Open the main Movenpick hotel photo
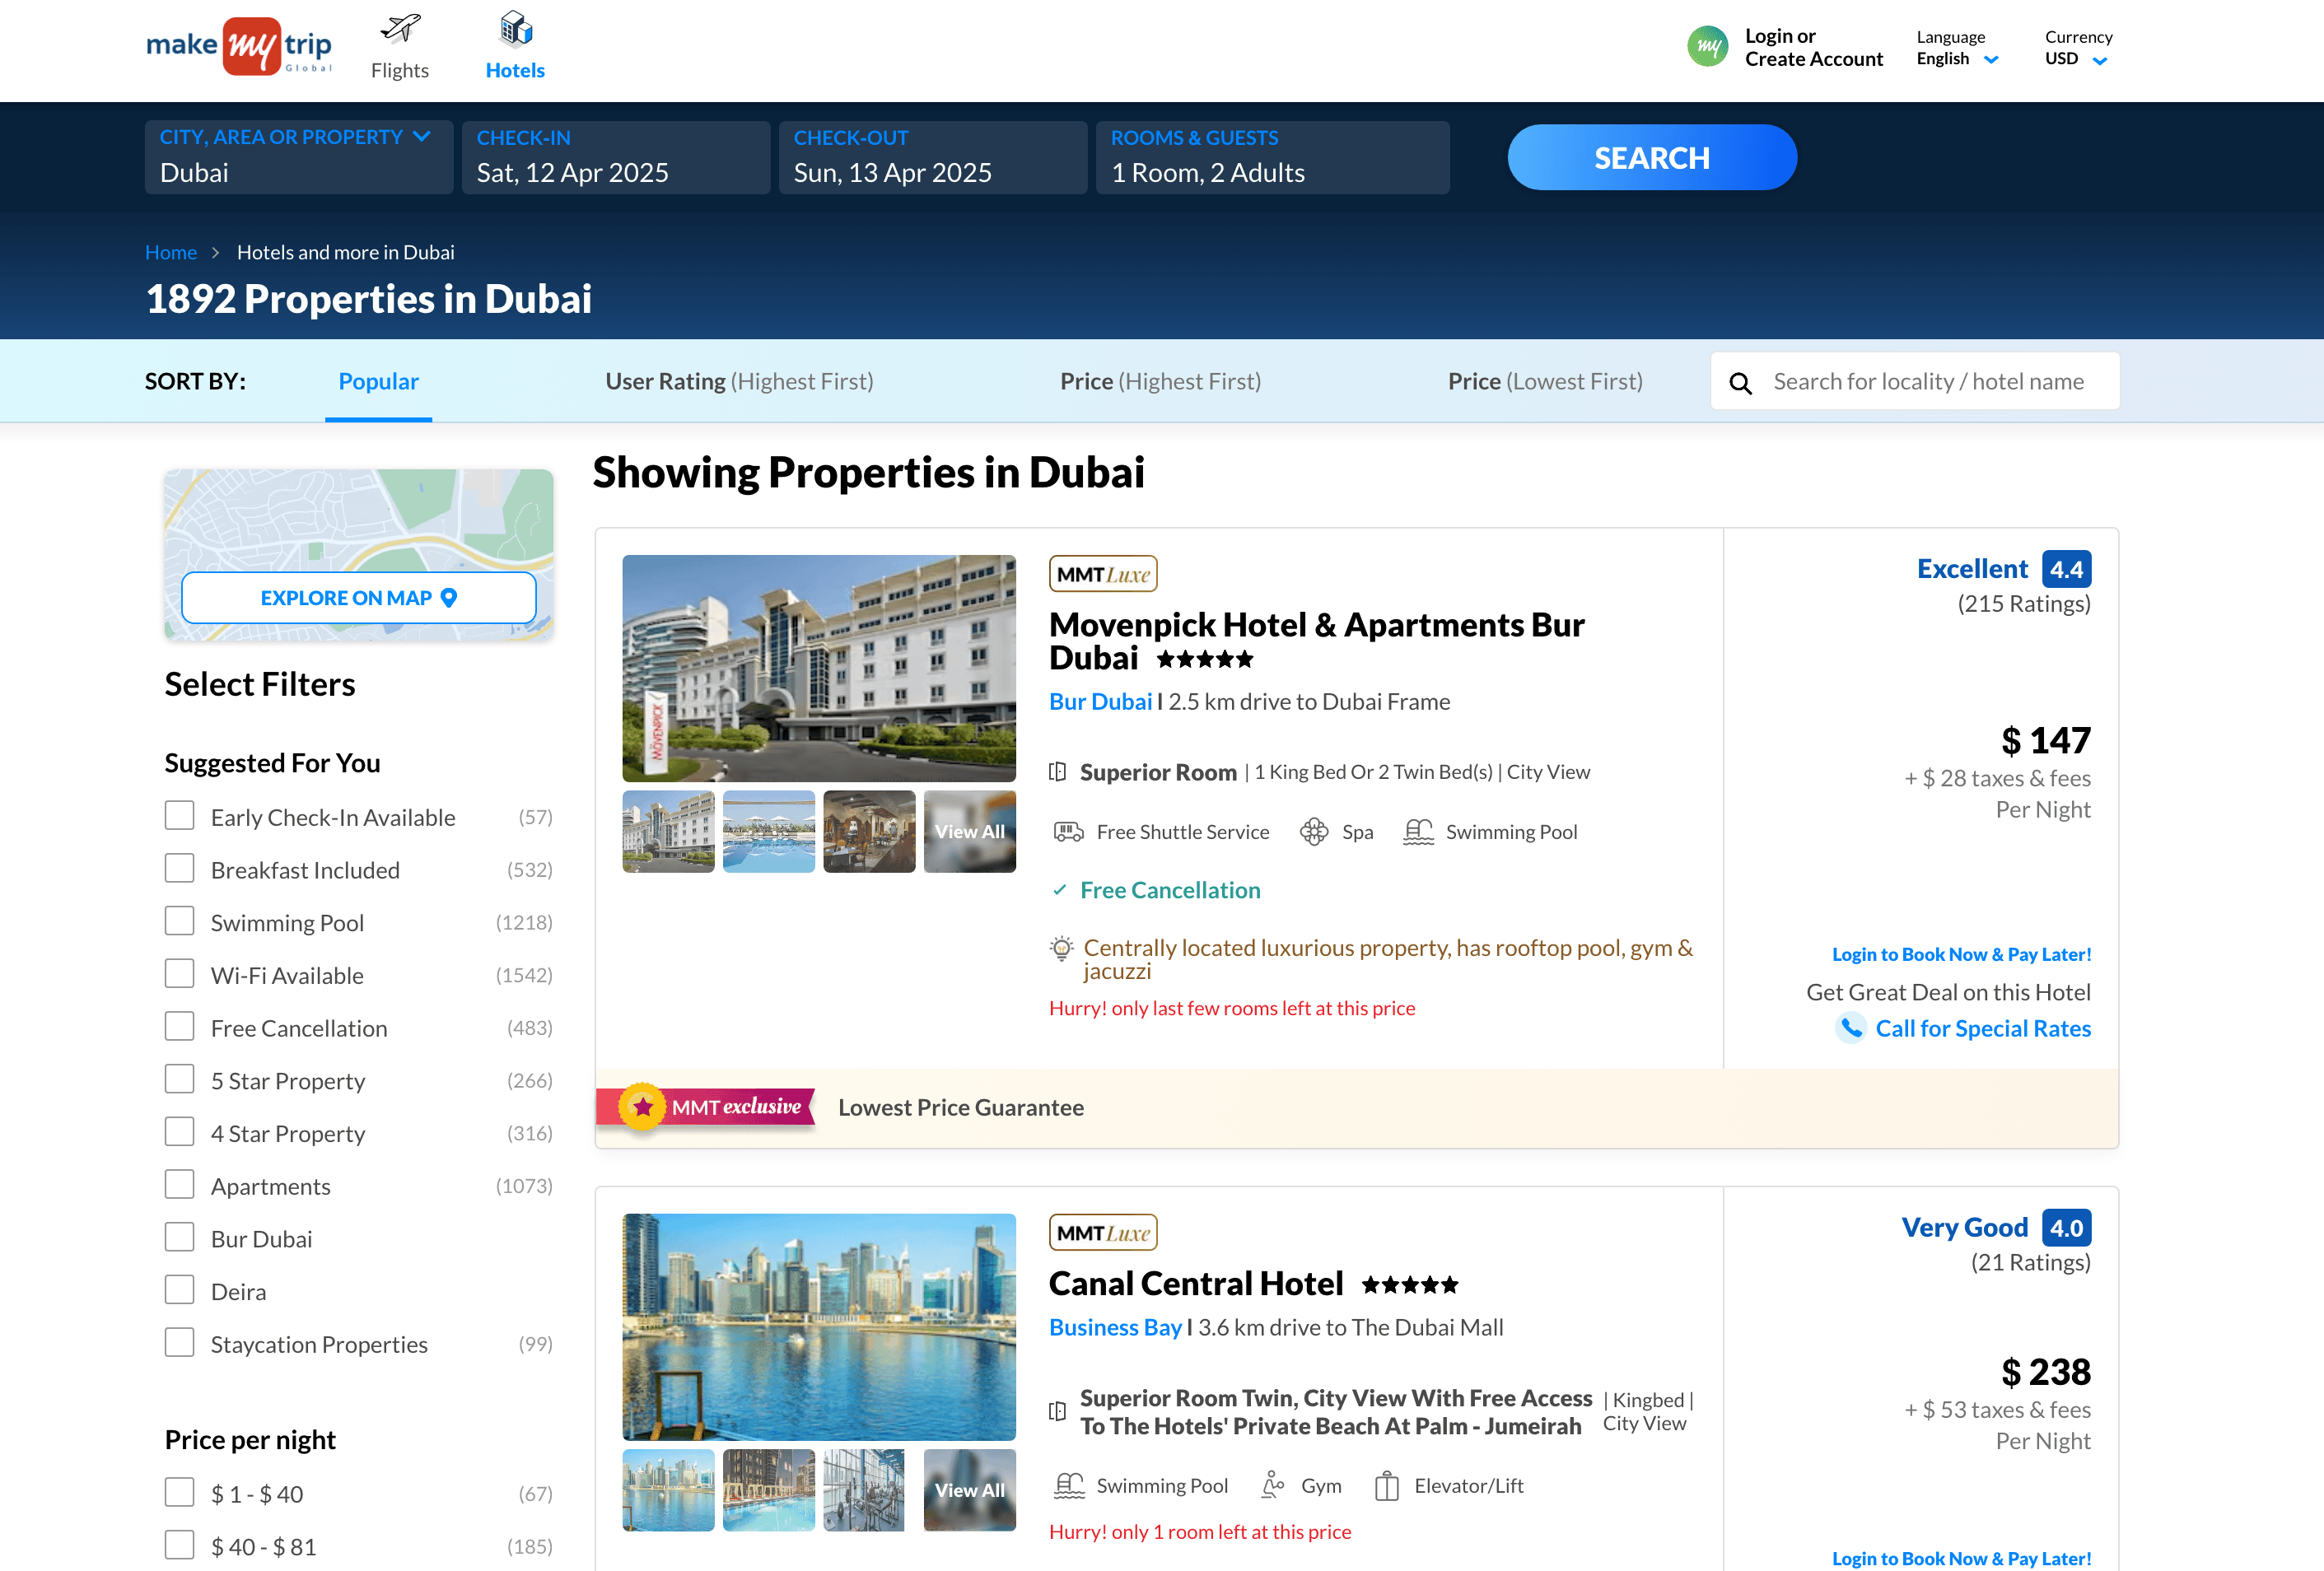 click(x=819, y=669)
